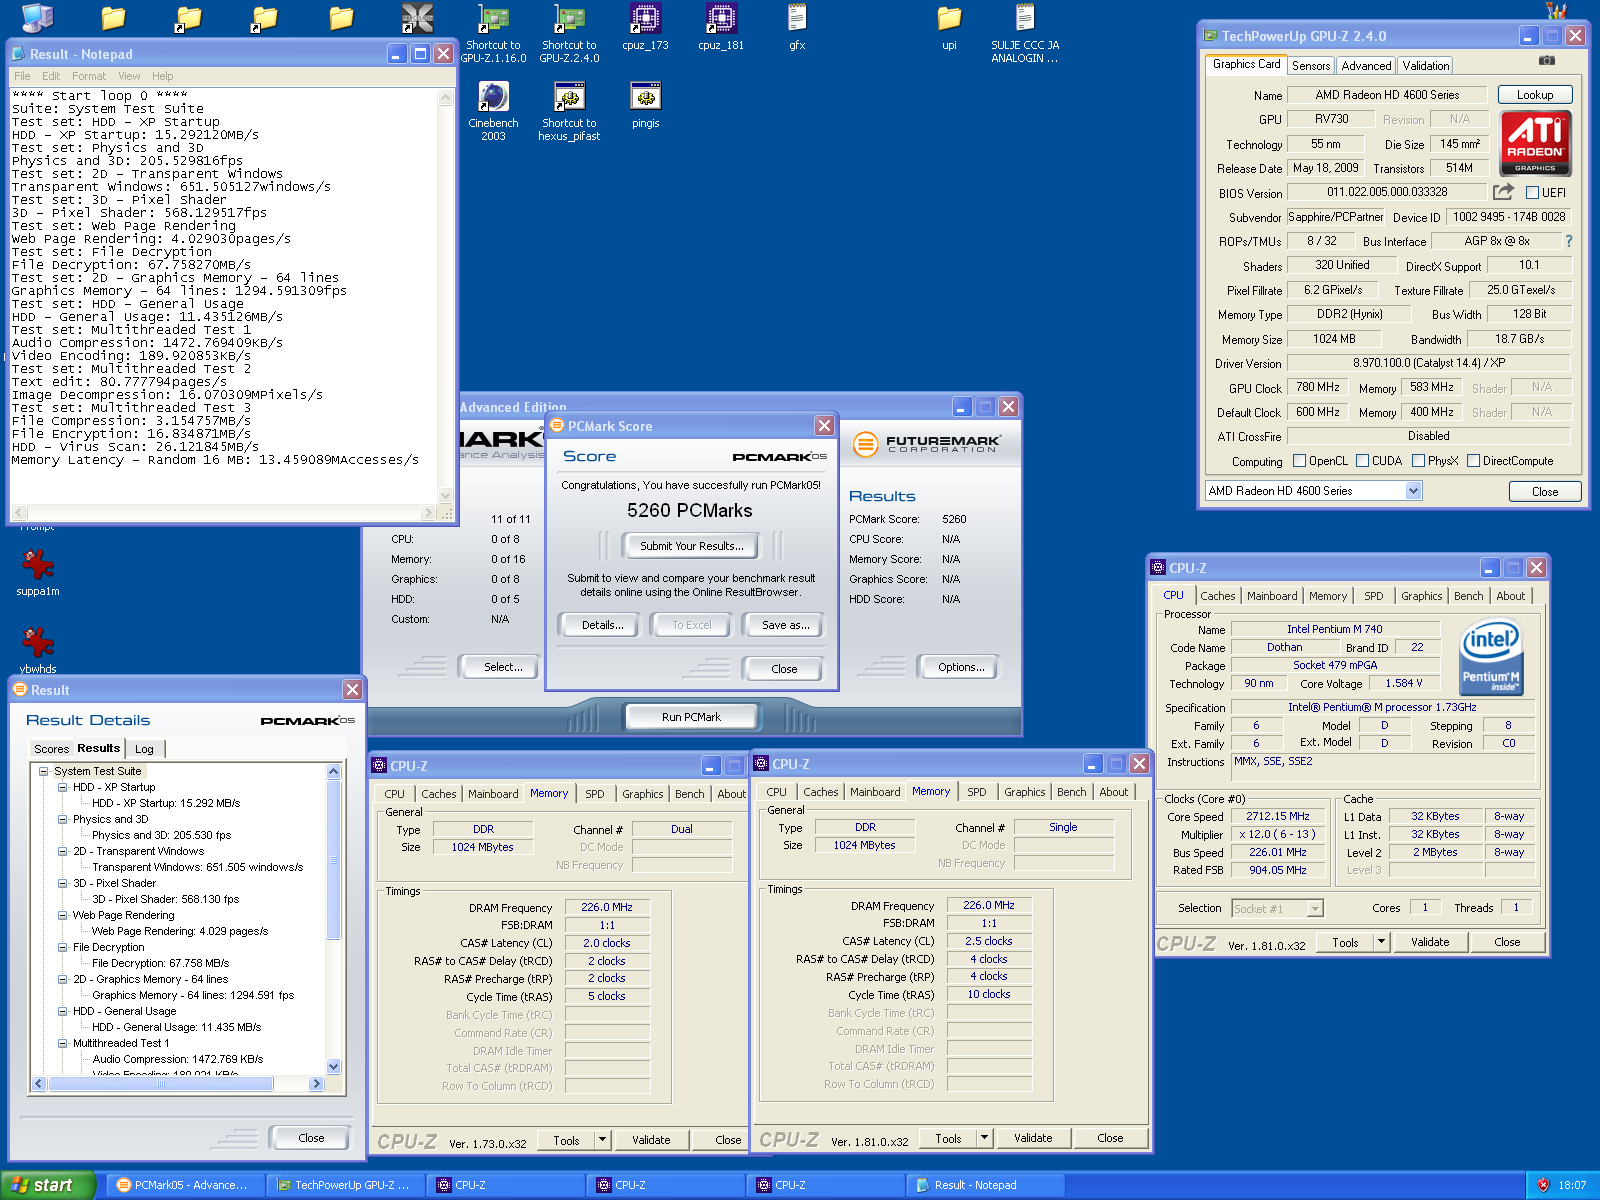Click Options... button in PCMark05
Viewport: 1600px width, 1200px height.
tap(960, 667)
